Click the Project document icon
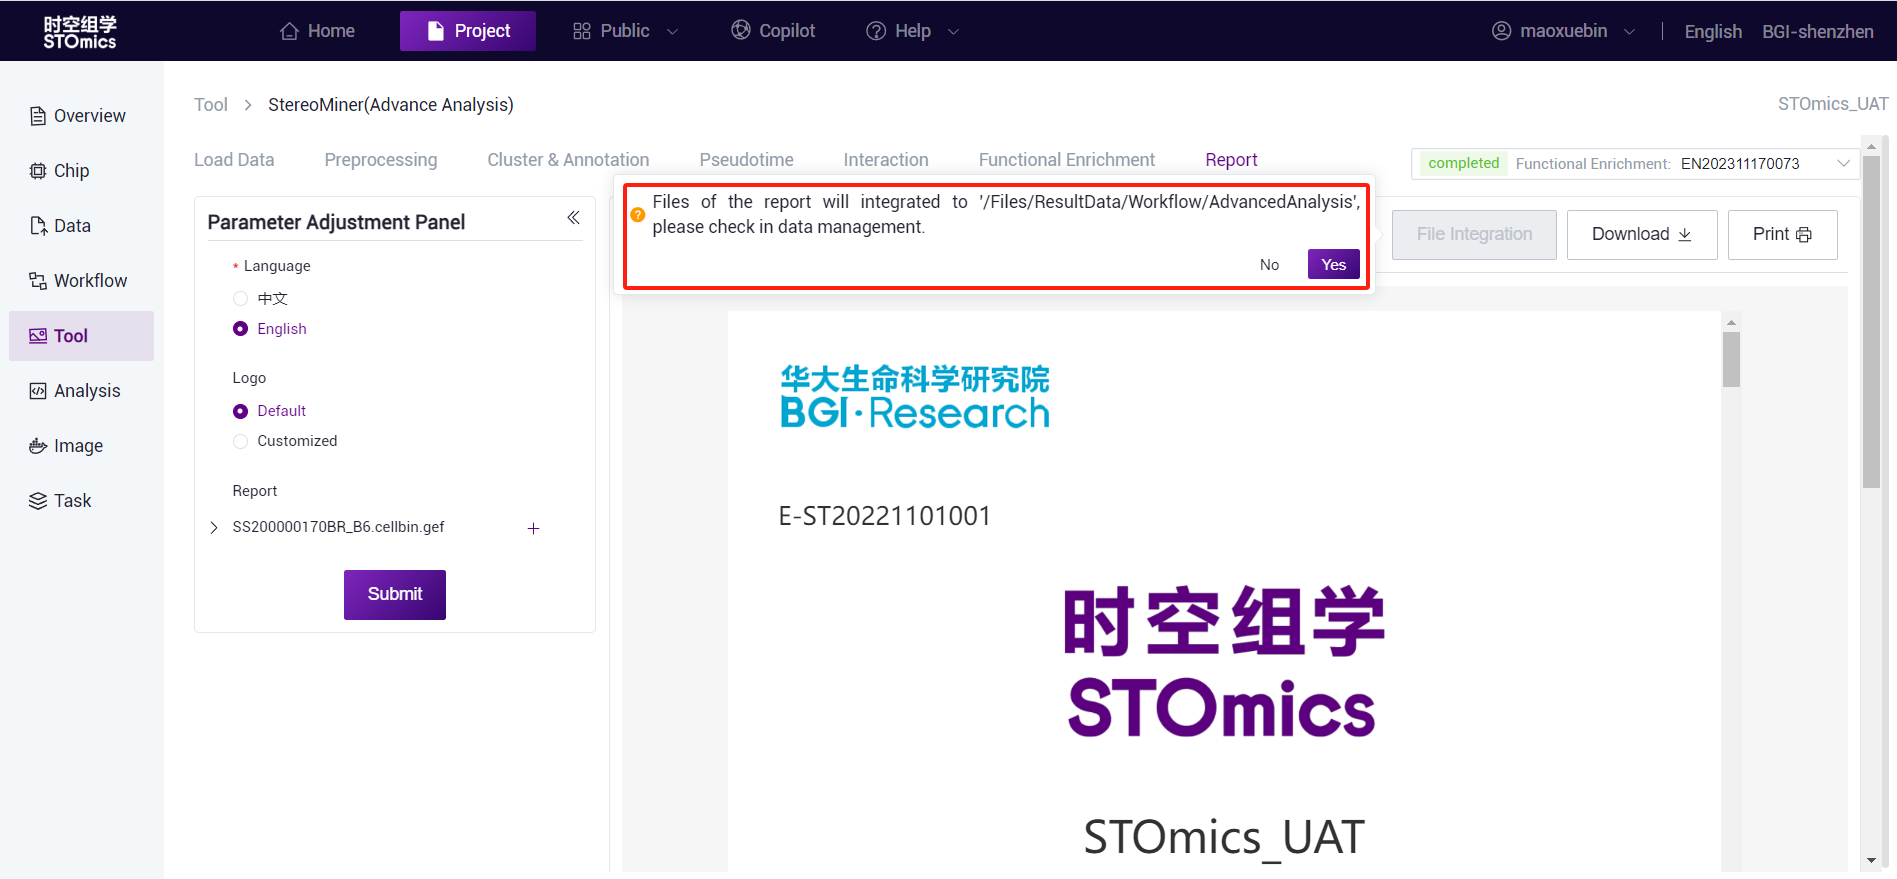 coord(435,31)
